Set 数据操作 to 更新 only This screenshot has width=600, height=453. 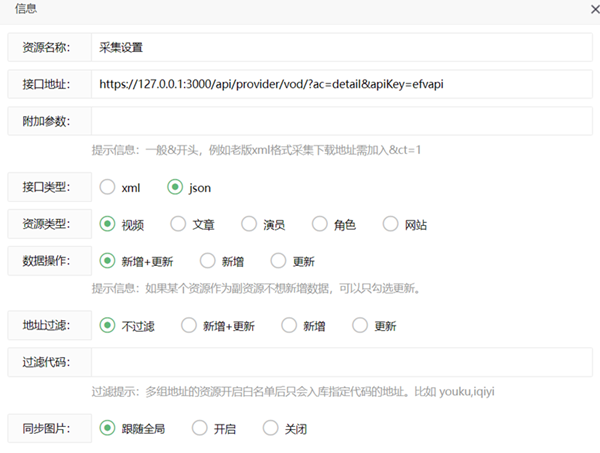coord(279,261)
